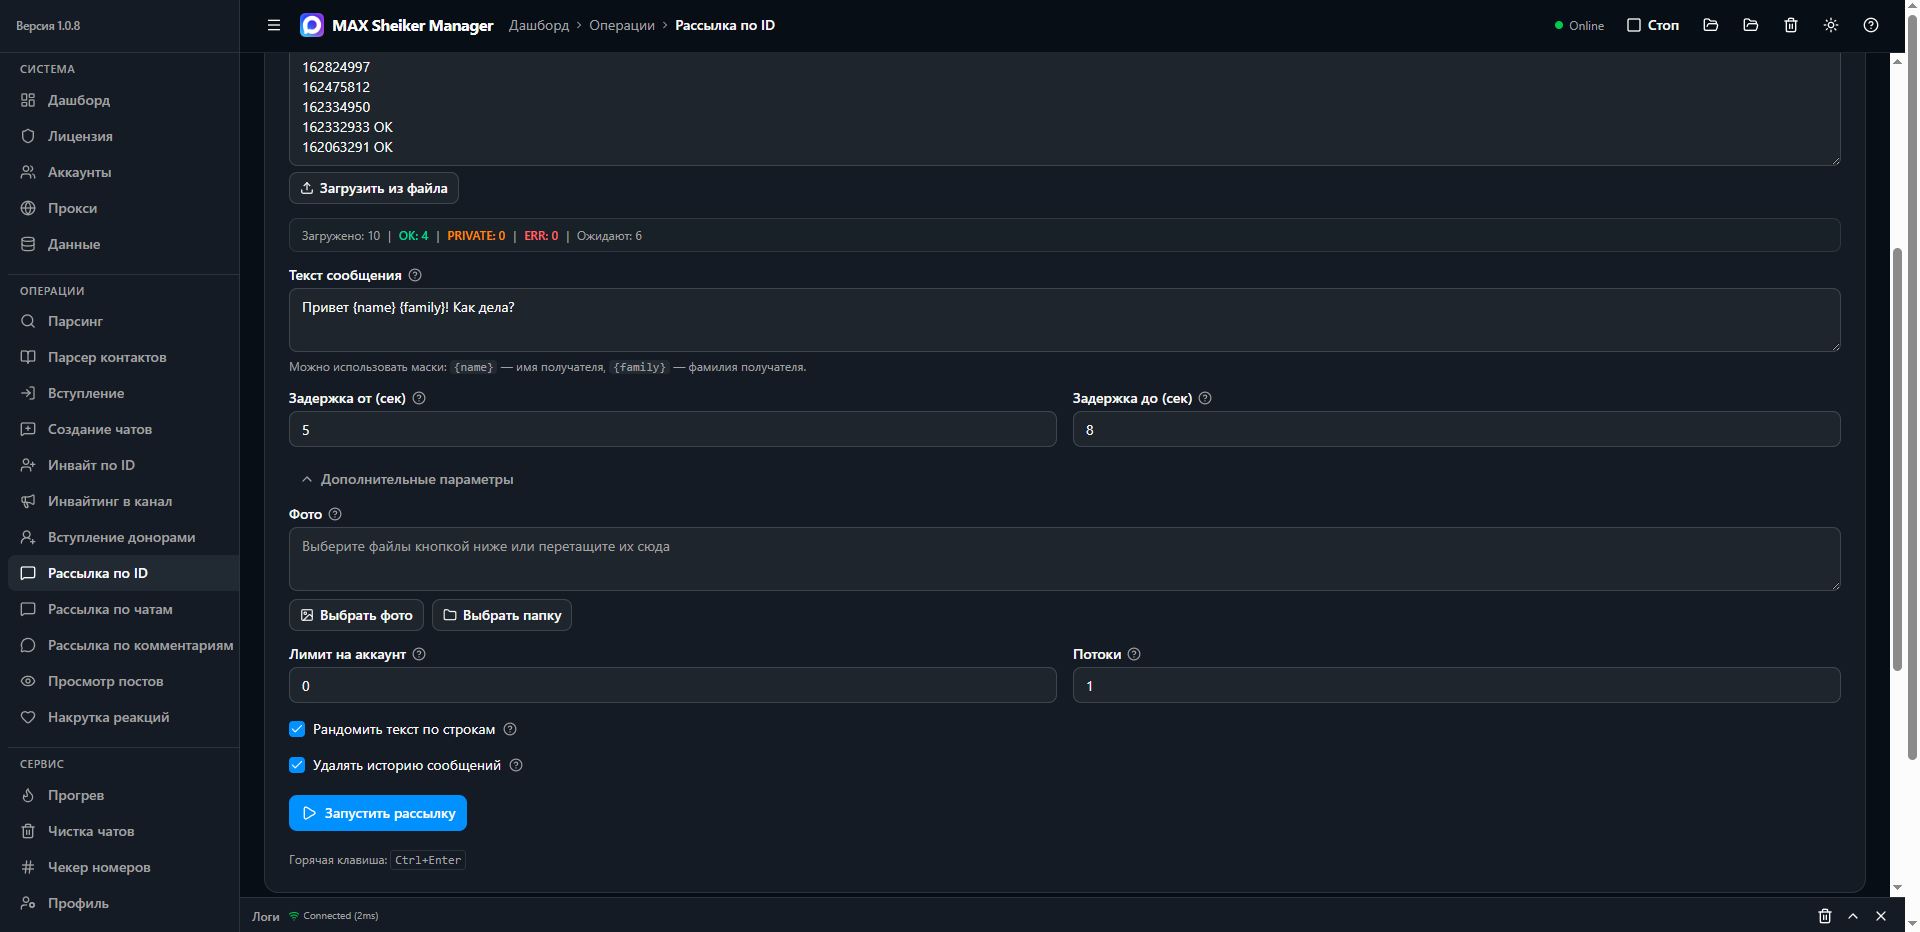Open Инвайтинг в канал

point(123,501)
